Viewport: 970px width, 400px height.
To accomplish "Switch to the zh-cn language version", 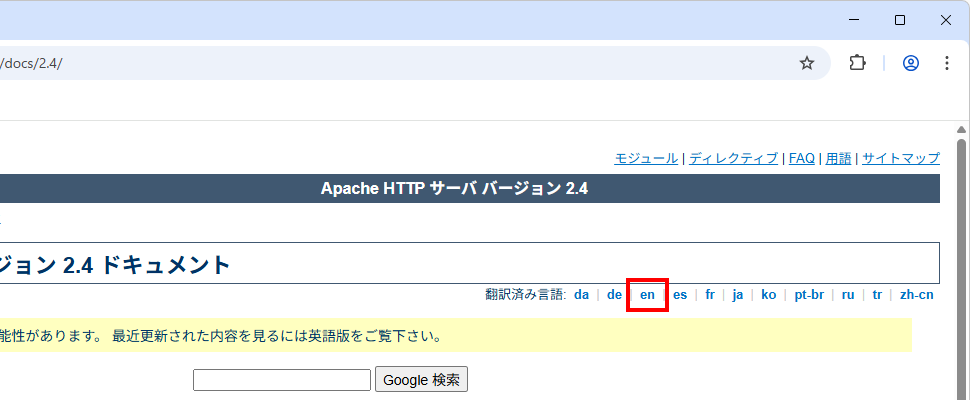I will 917,295.
